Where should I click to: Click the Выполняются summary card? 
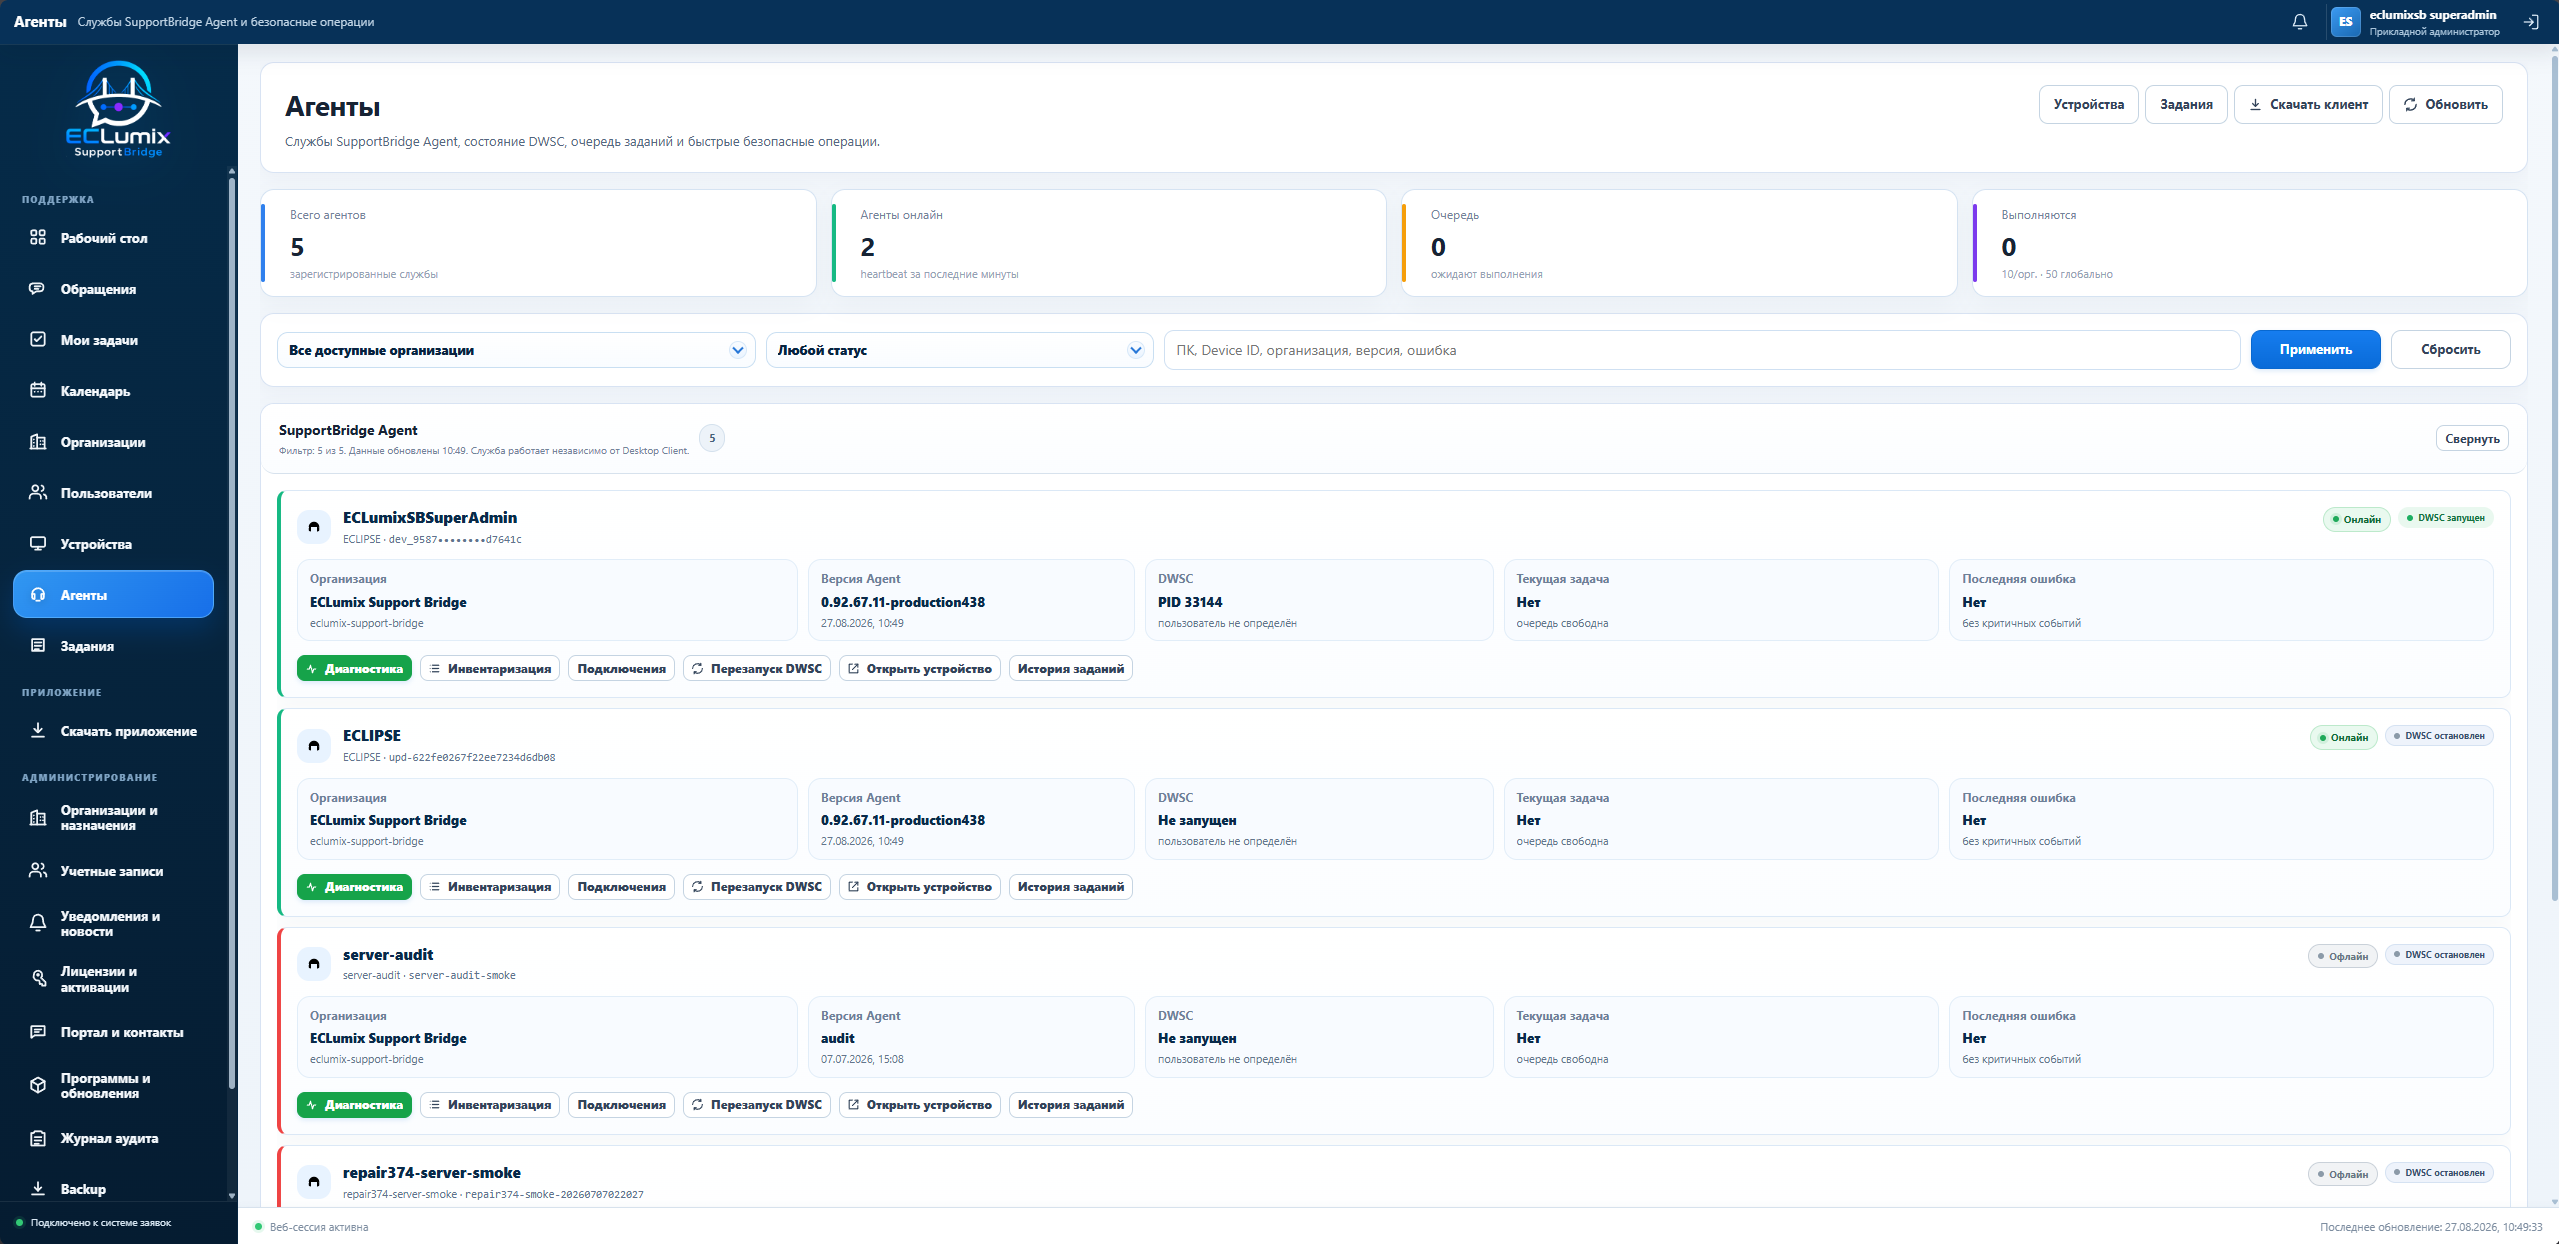click(x=2250, y=243)
